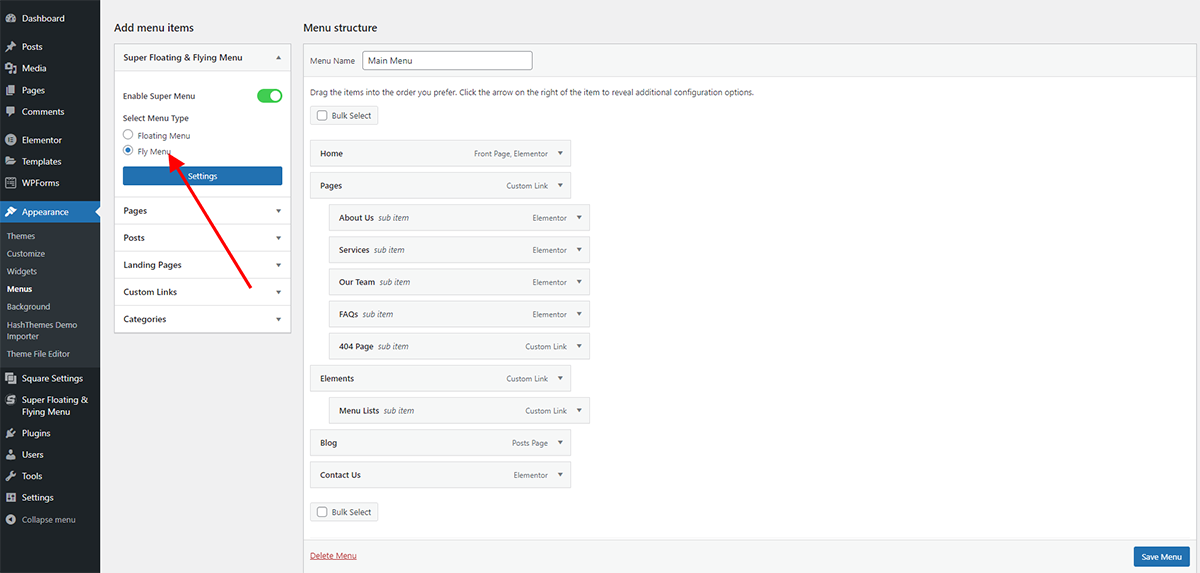Check the top Bulk Select checkbox
Image resolution: width=1200 pixels, height=573 pixels.
[x=322, y=116]
